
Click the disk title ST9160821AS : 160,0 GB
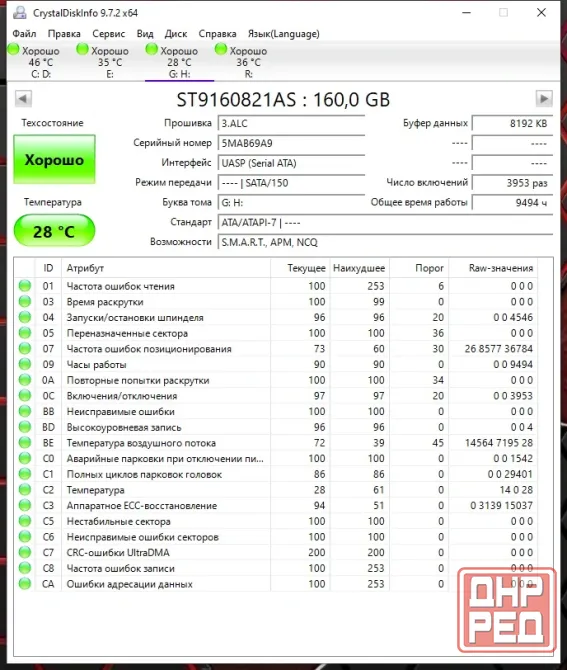tap(283, 100)
